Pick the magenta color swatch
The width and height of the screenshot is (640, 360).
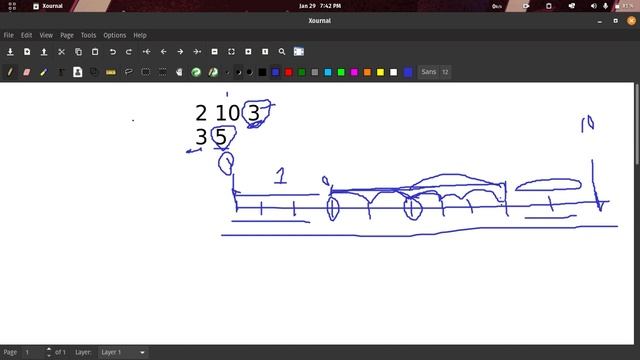coord(354,72)
